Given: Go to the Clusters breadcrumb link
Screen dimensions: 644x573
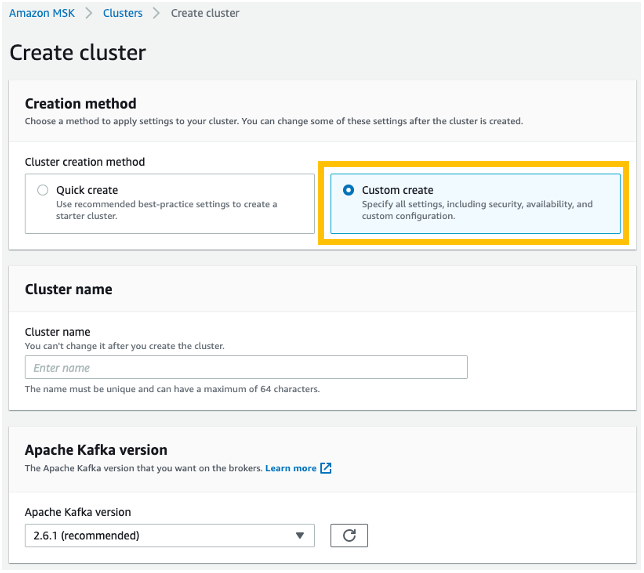Looking at the screenshot, I should pos(122,13).
